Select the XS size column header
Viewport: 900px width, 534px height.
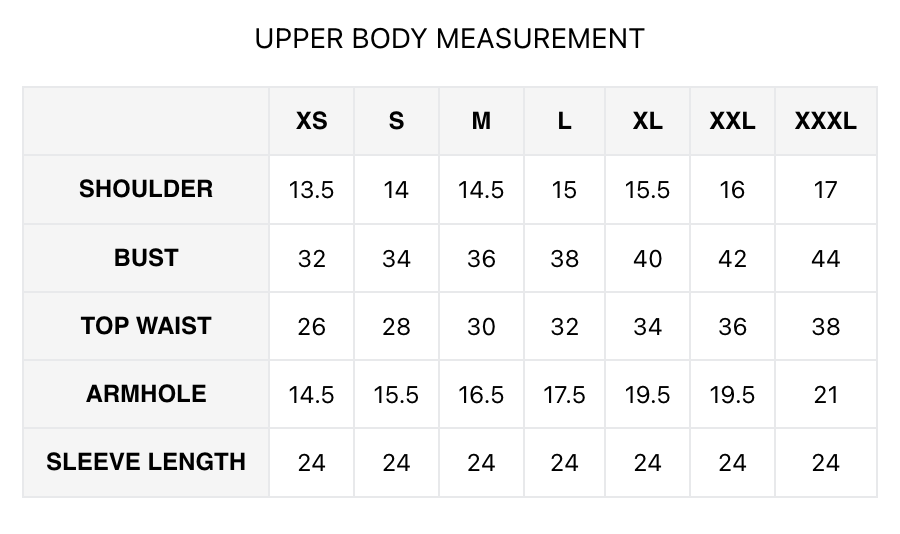click(x=311, y=121)
